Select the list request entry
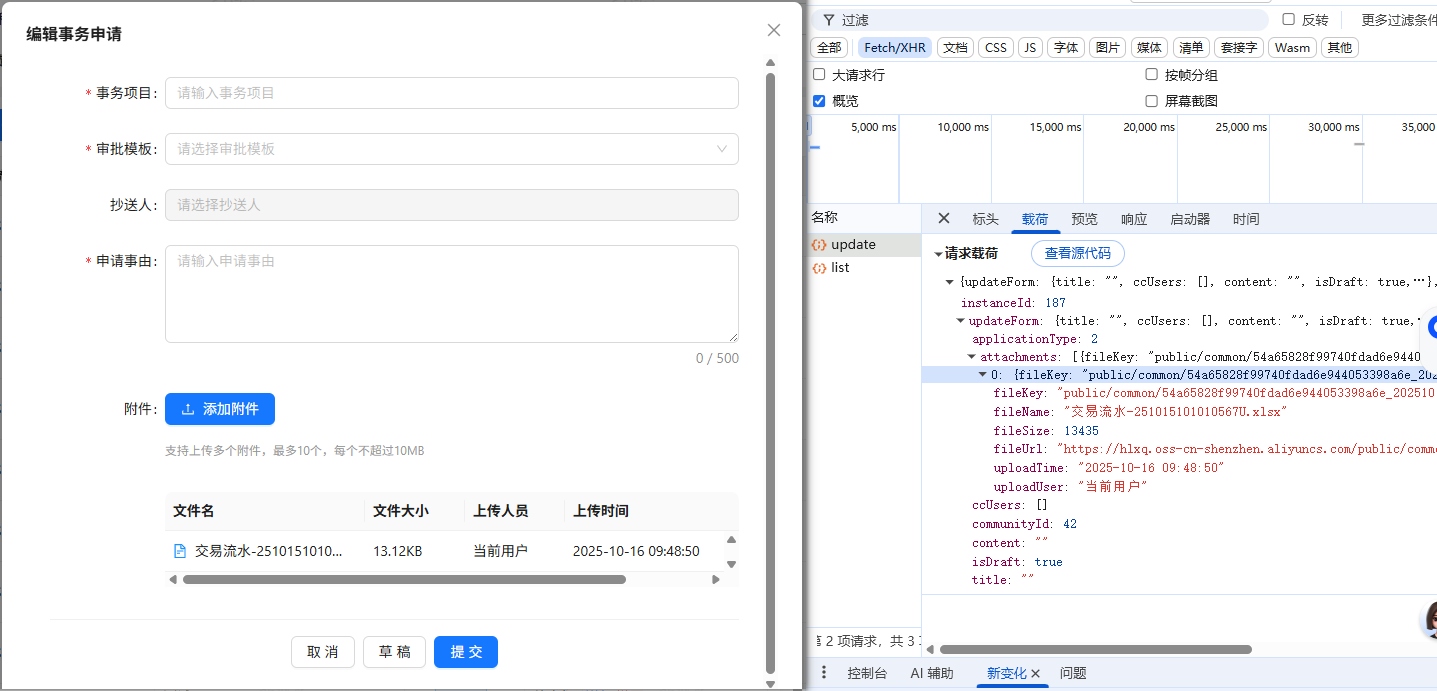This screenshot has height=691, width=1437. pyautogui.click(x=840, y=268)
